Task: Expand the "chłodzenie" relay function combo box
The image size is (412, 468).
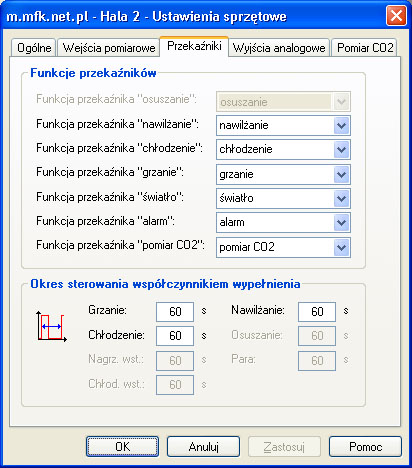Action: 283,150
